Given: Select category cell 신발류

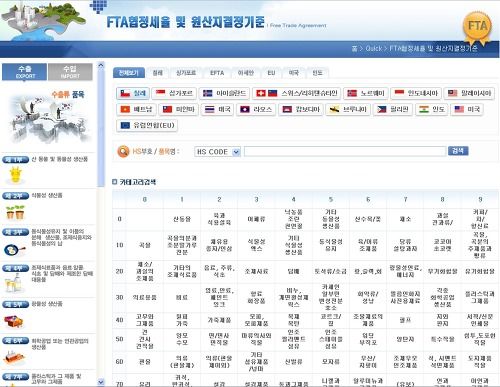Looking at the screenshot, I should [x=293, y=362].
